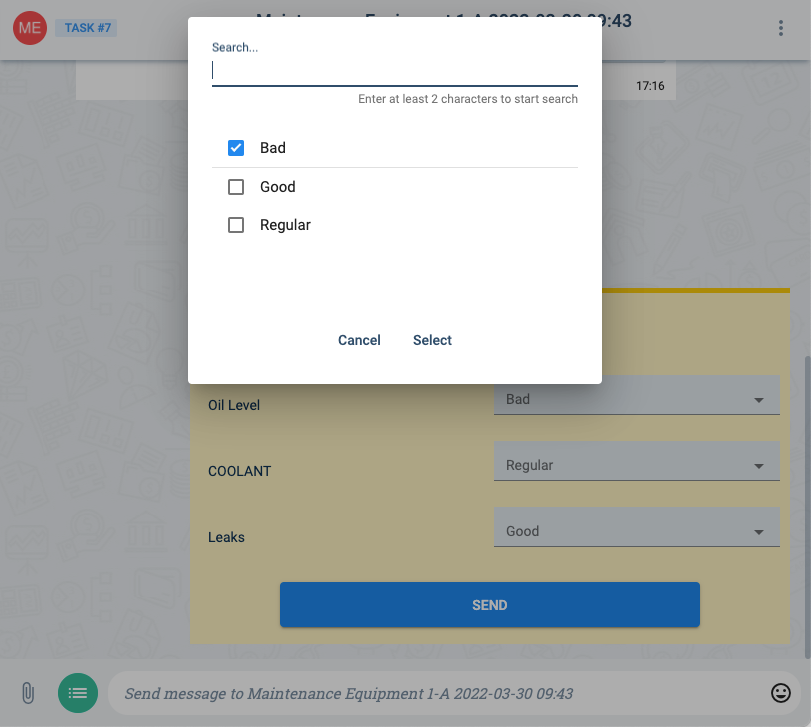Click the 'Good' option label in dialog
Viewport: 811px width, 727px height.
tap(278, 187)
